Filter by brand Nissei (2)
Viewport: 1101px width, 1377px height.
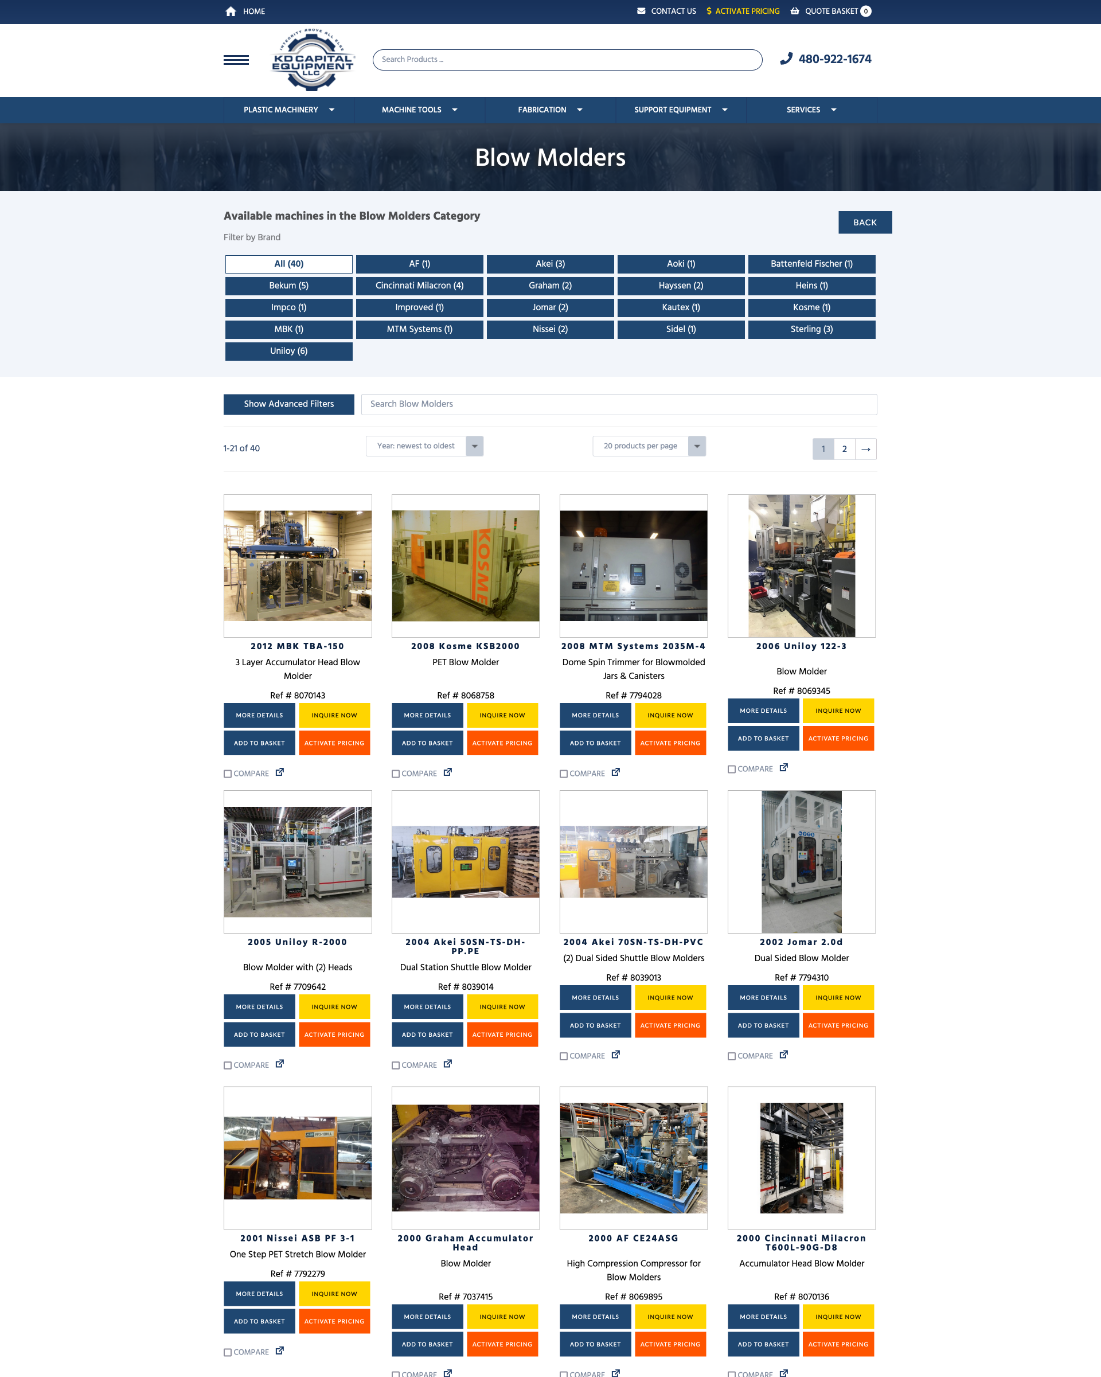(551, 329)
